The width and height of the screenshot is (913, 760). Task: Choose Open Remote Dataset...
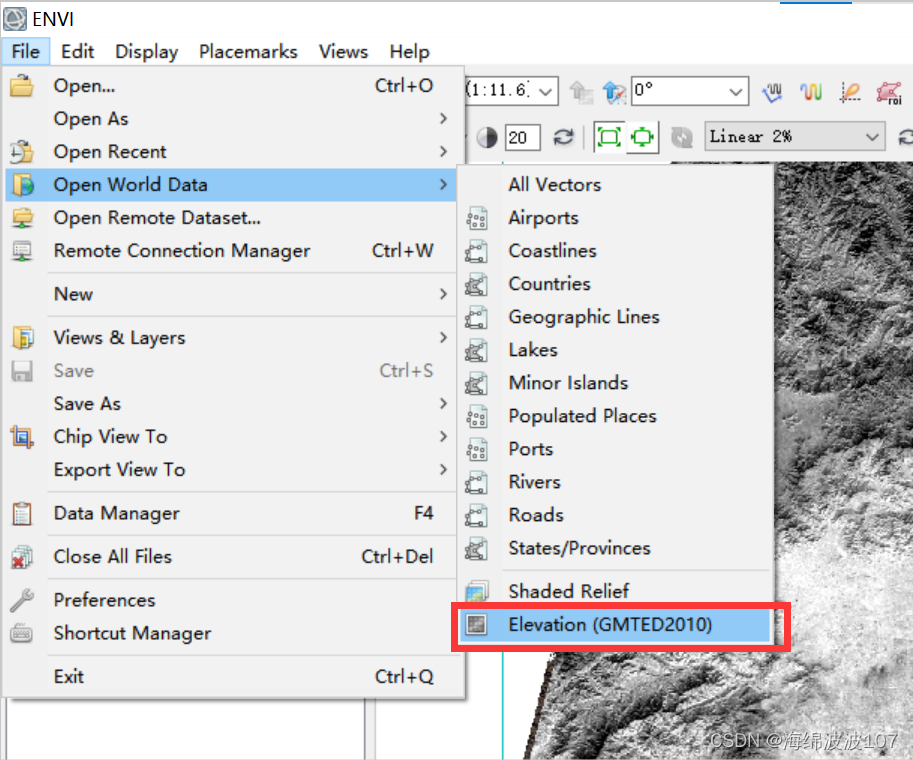point(231,218)
